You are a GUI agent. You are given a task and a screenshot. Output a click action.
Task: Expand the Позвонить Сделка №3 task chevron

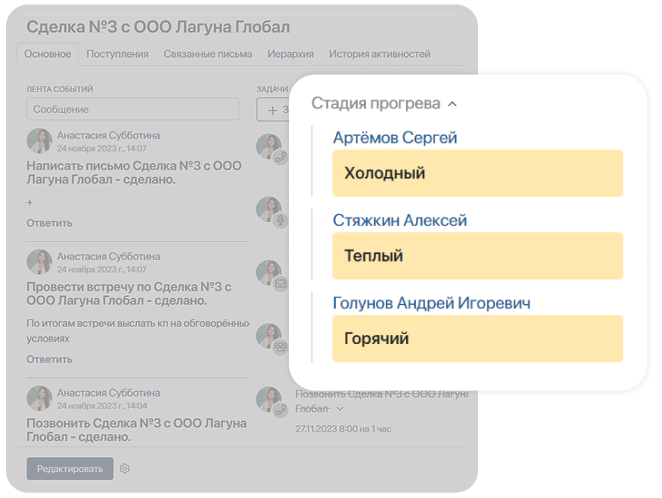point(339,409)
